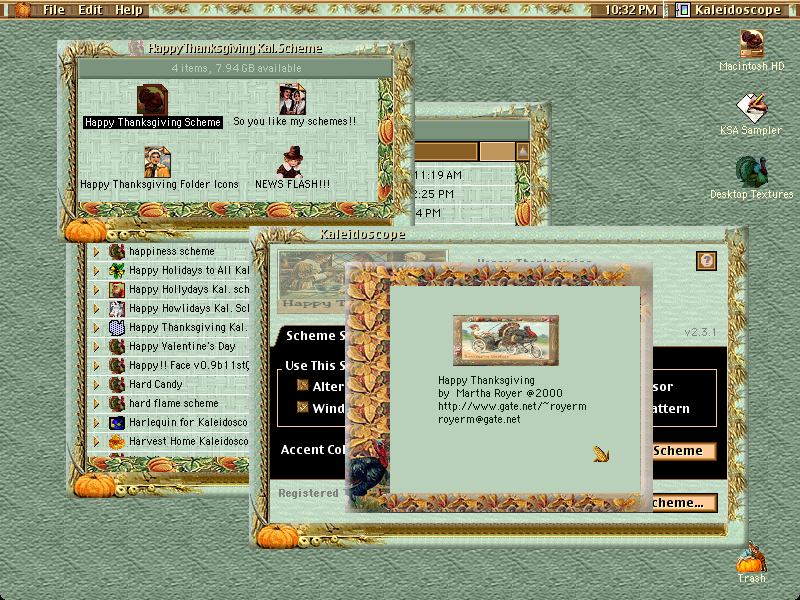Click the Happy Valentine's Day folder icon

(x=117, y=347)
